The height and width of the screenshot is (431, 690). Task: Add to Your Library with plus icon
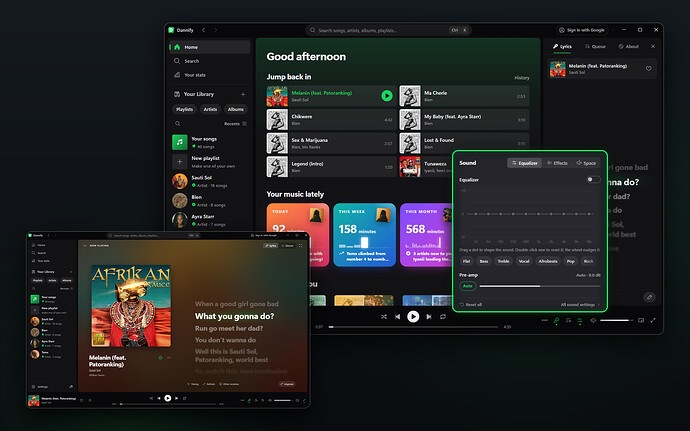[243, 94]
